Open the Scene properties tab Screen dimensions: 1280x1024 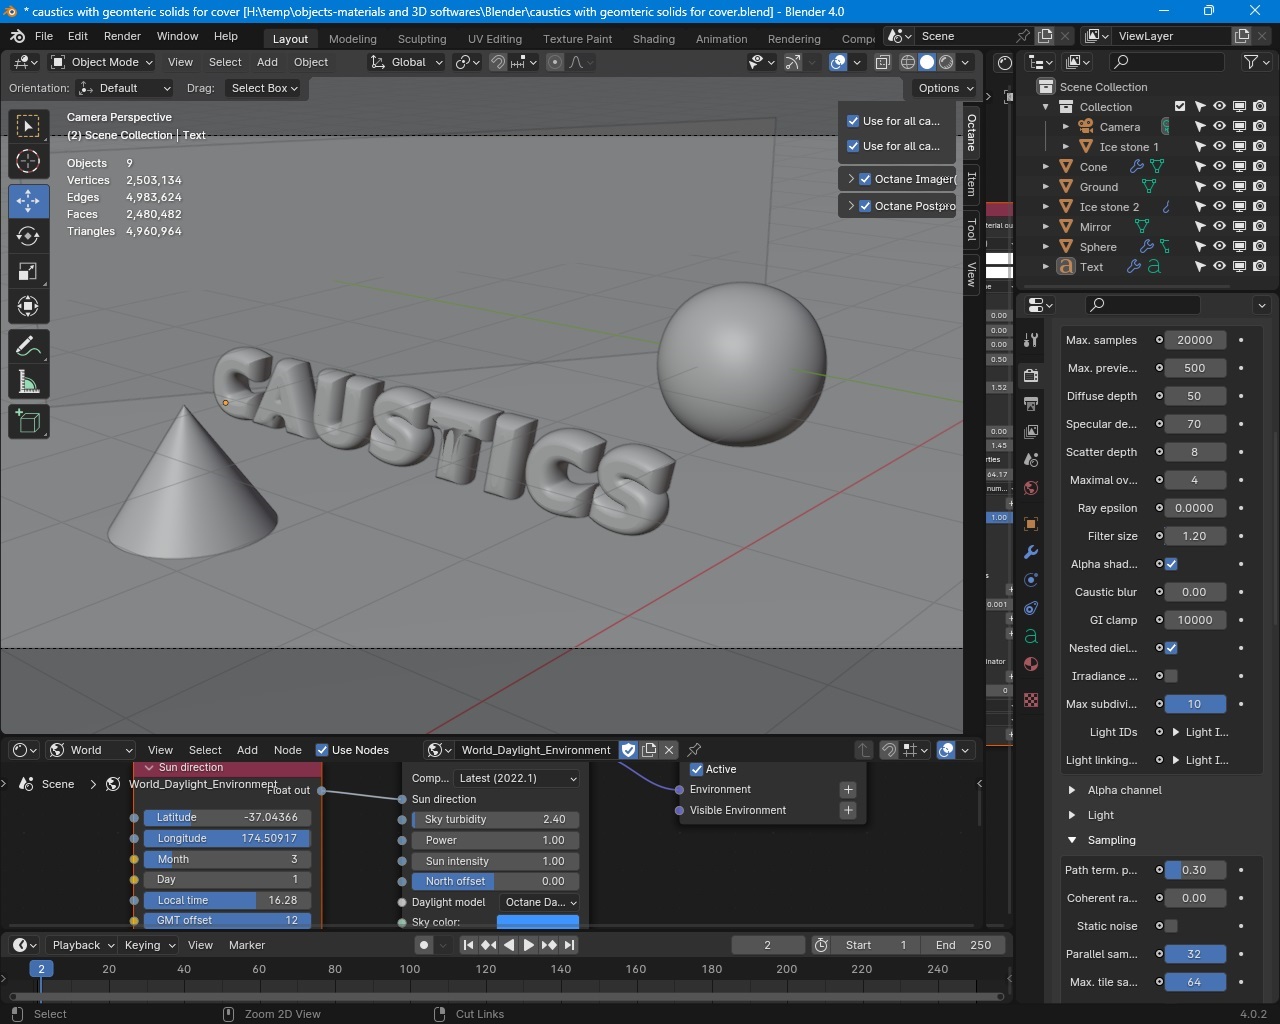click(x=1031, y=460)
